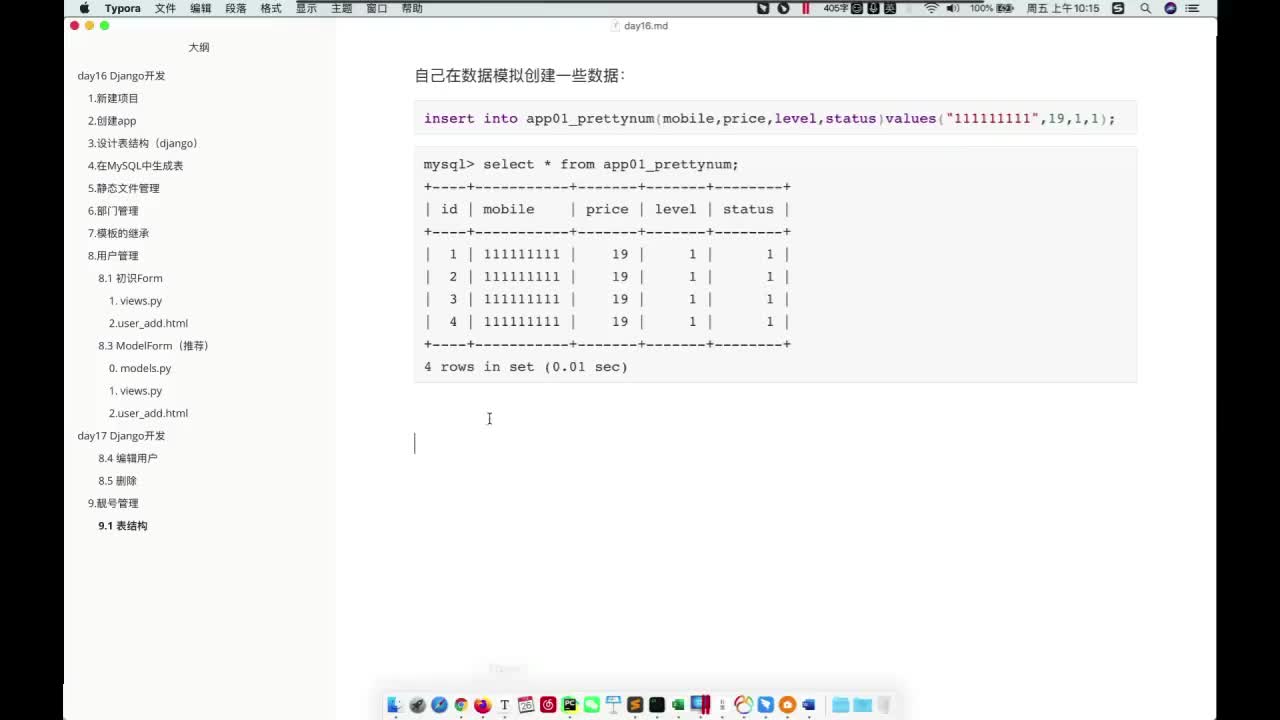Jump to day16 Django开发 in outline
The image size is (1280, 720).
121,76
